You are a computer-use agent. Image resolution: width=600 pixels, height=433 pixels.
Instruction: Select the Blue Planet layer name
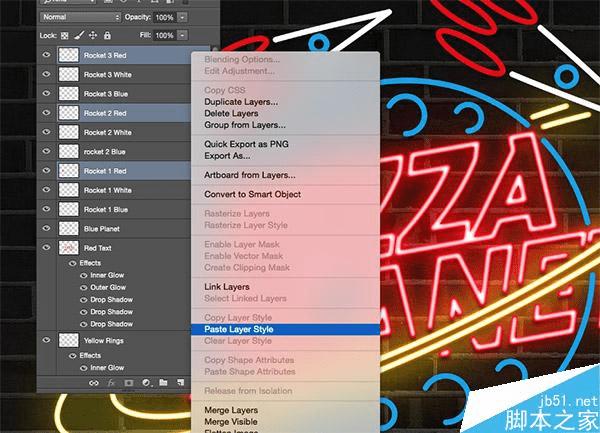(102, 229)
